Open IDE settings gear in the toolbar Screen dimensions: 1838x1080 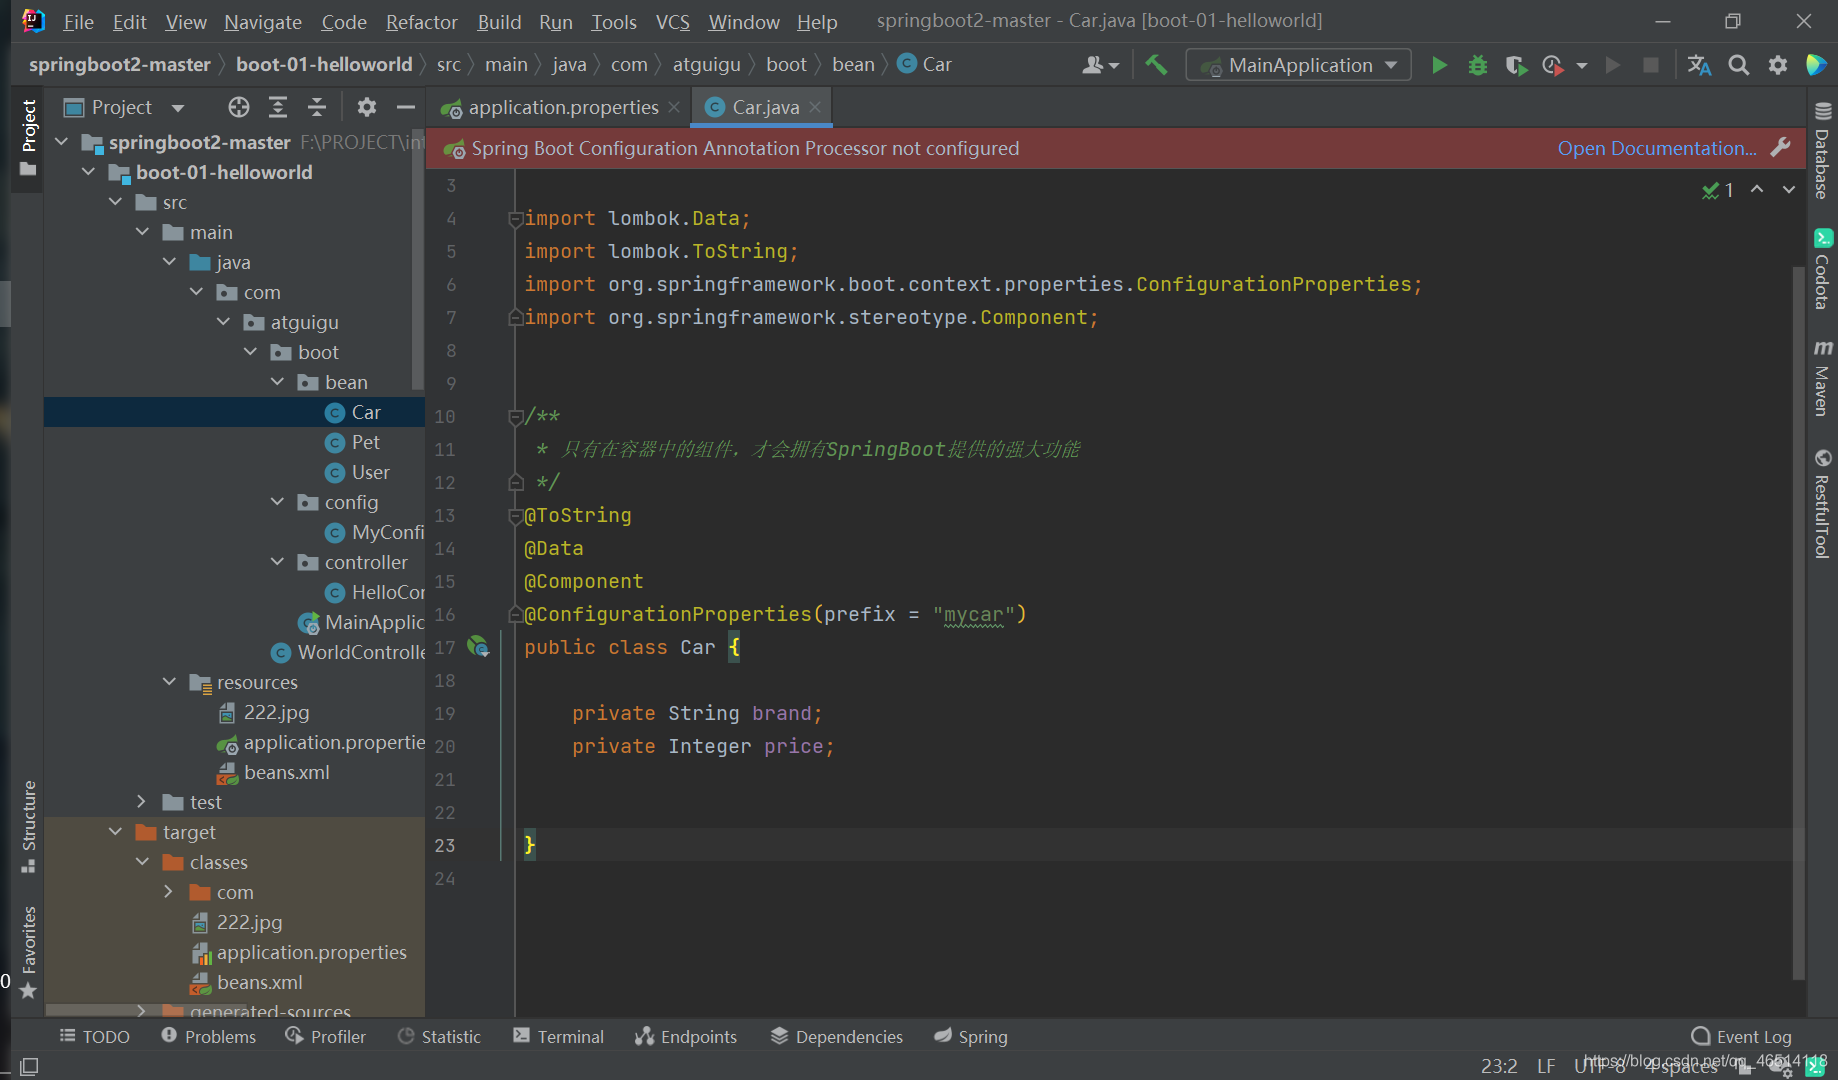coord(1778,65)
